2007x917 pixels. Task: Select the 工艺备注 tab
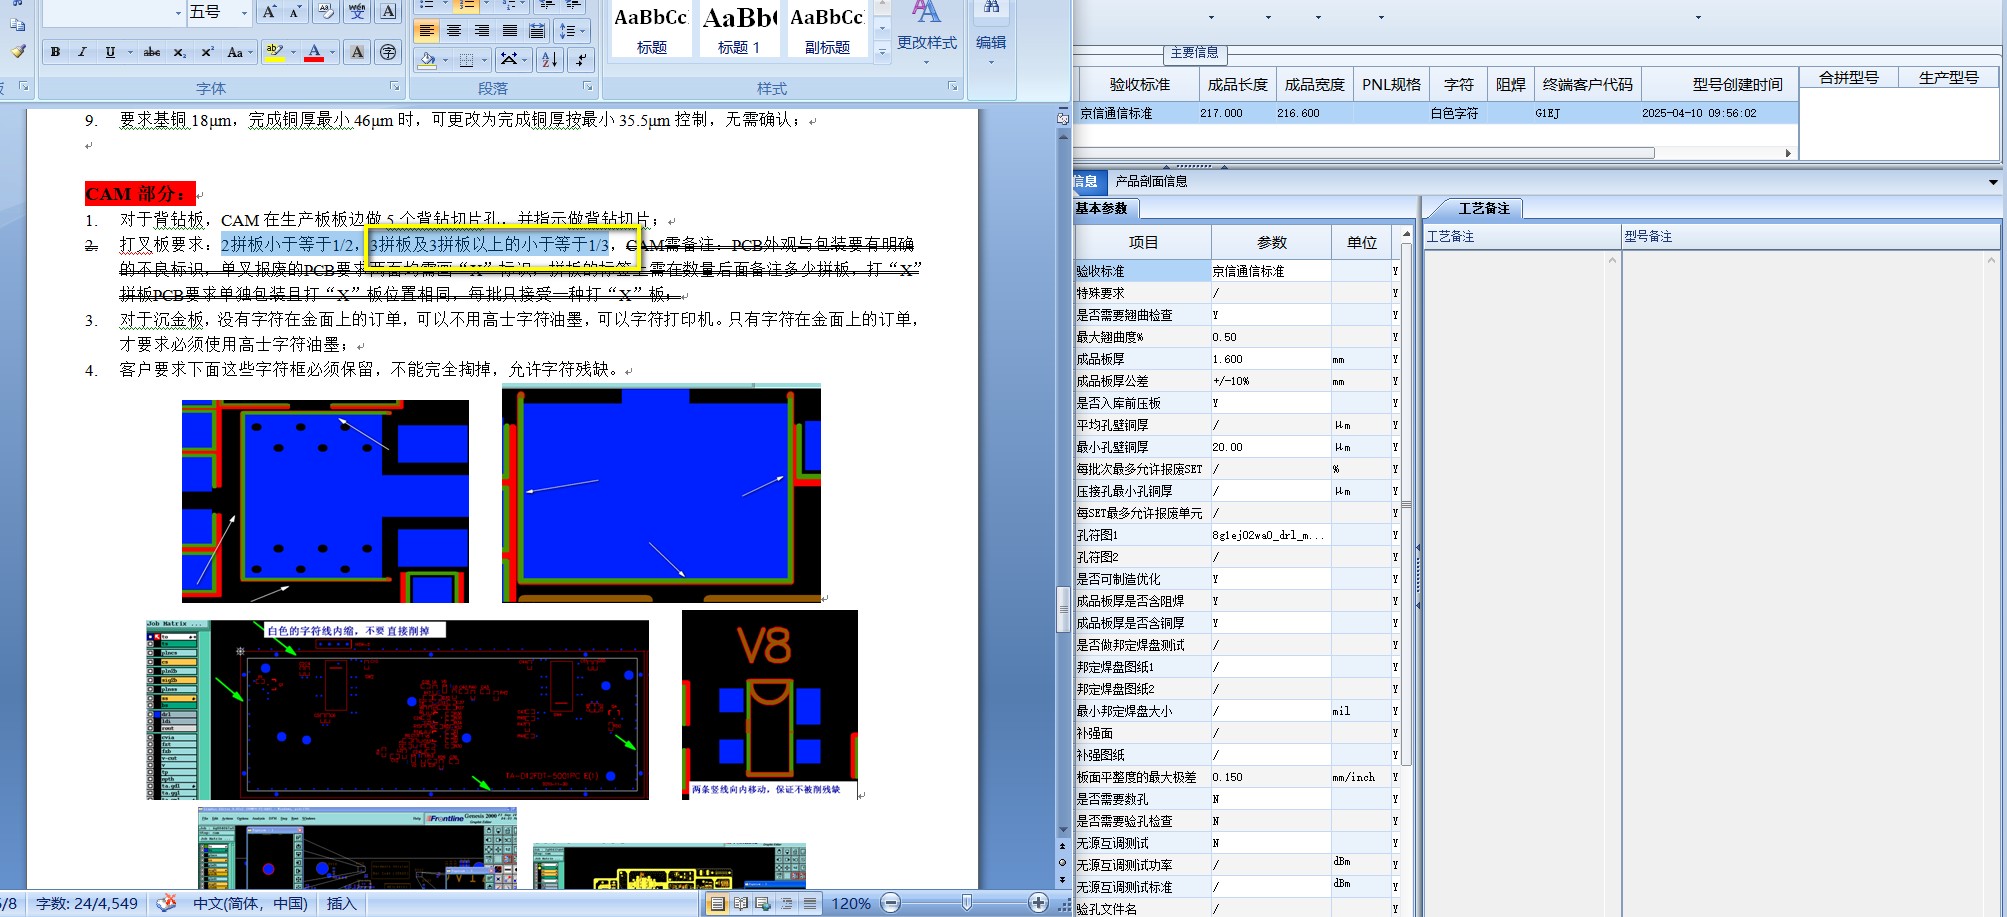[x=1483, y=208]
